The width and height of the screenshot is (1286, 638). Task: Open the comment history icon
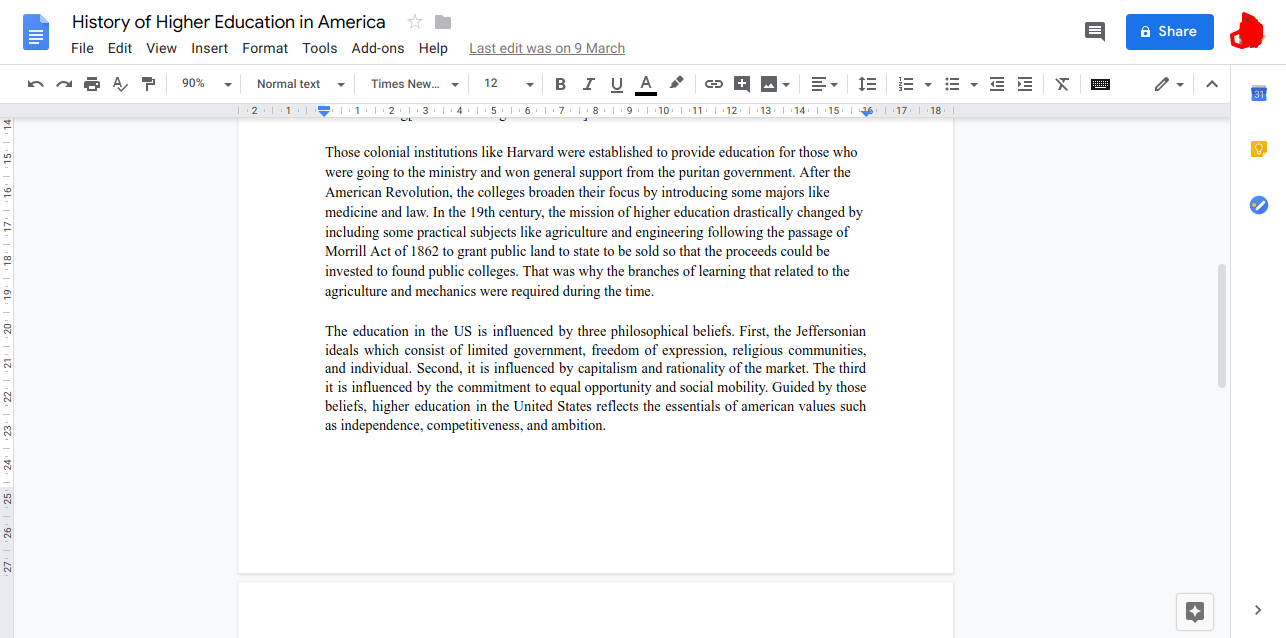tap(1095, 31)
